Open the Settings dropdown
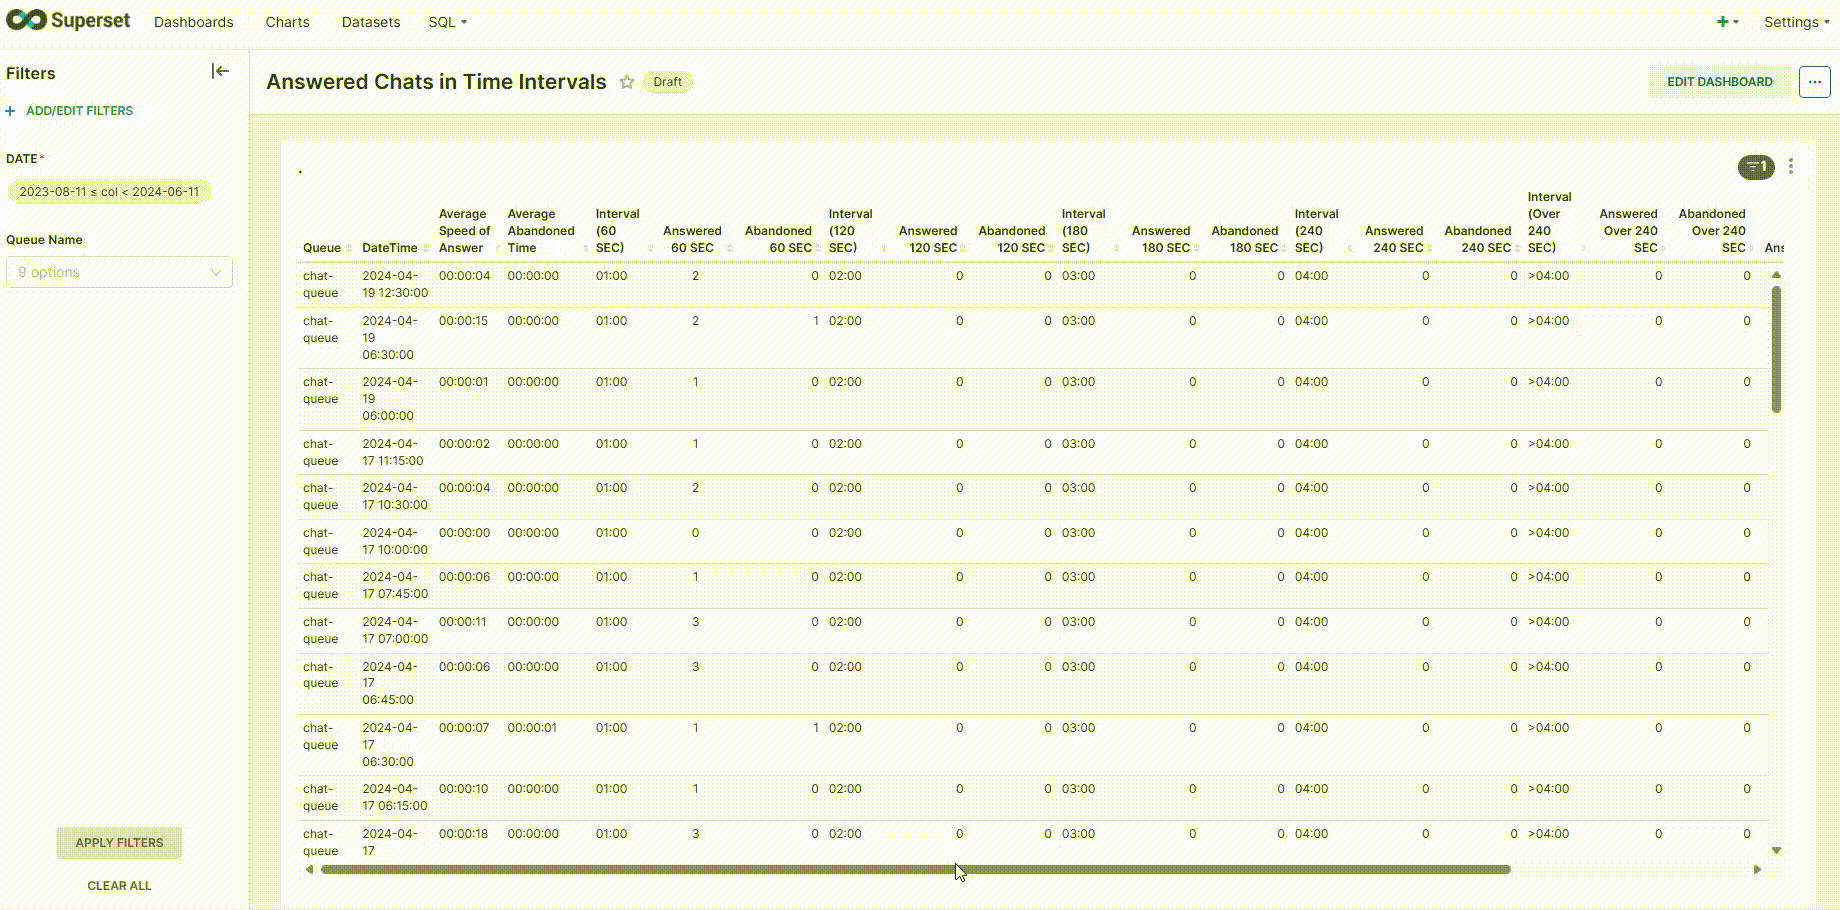1840x910 pixels. pyautogui.click(x=1795, y=21)
